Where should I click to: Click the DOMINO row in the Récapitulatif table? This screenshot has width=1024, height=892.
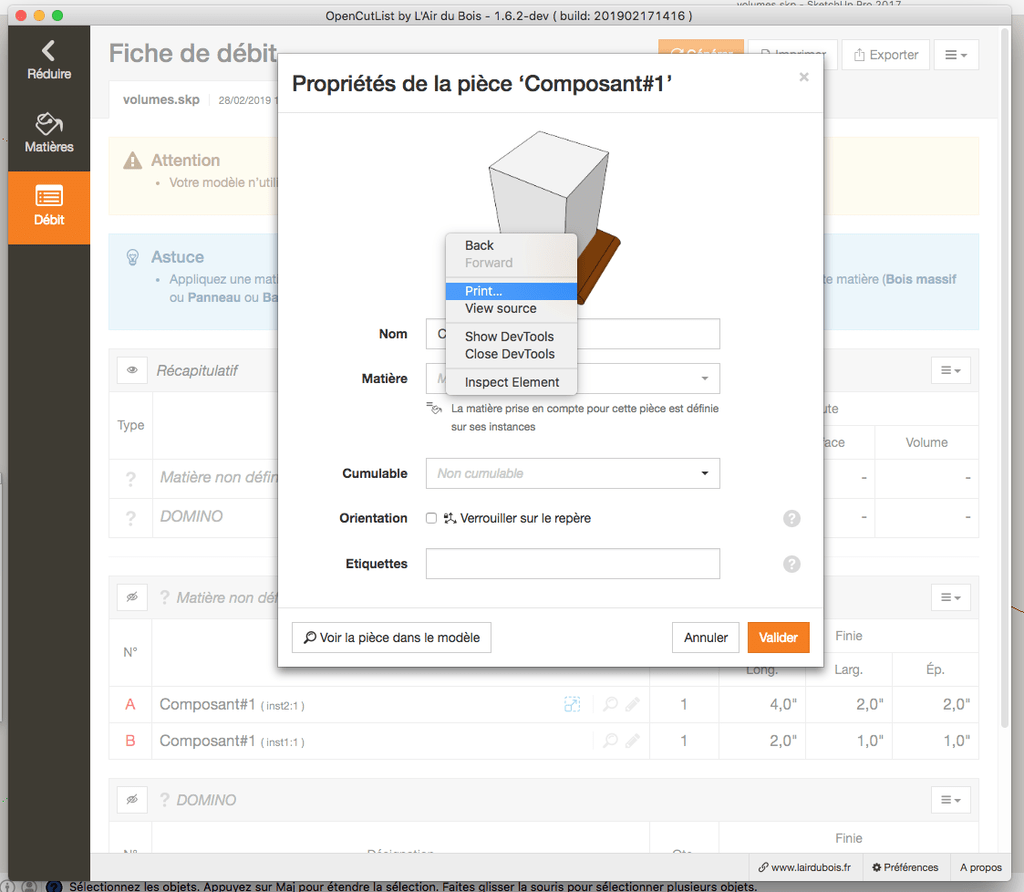click(x=544, y=517)
